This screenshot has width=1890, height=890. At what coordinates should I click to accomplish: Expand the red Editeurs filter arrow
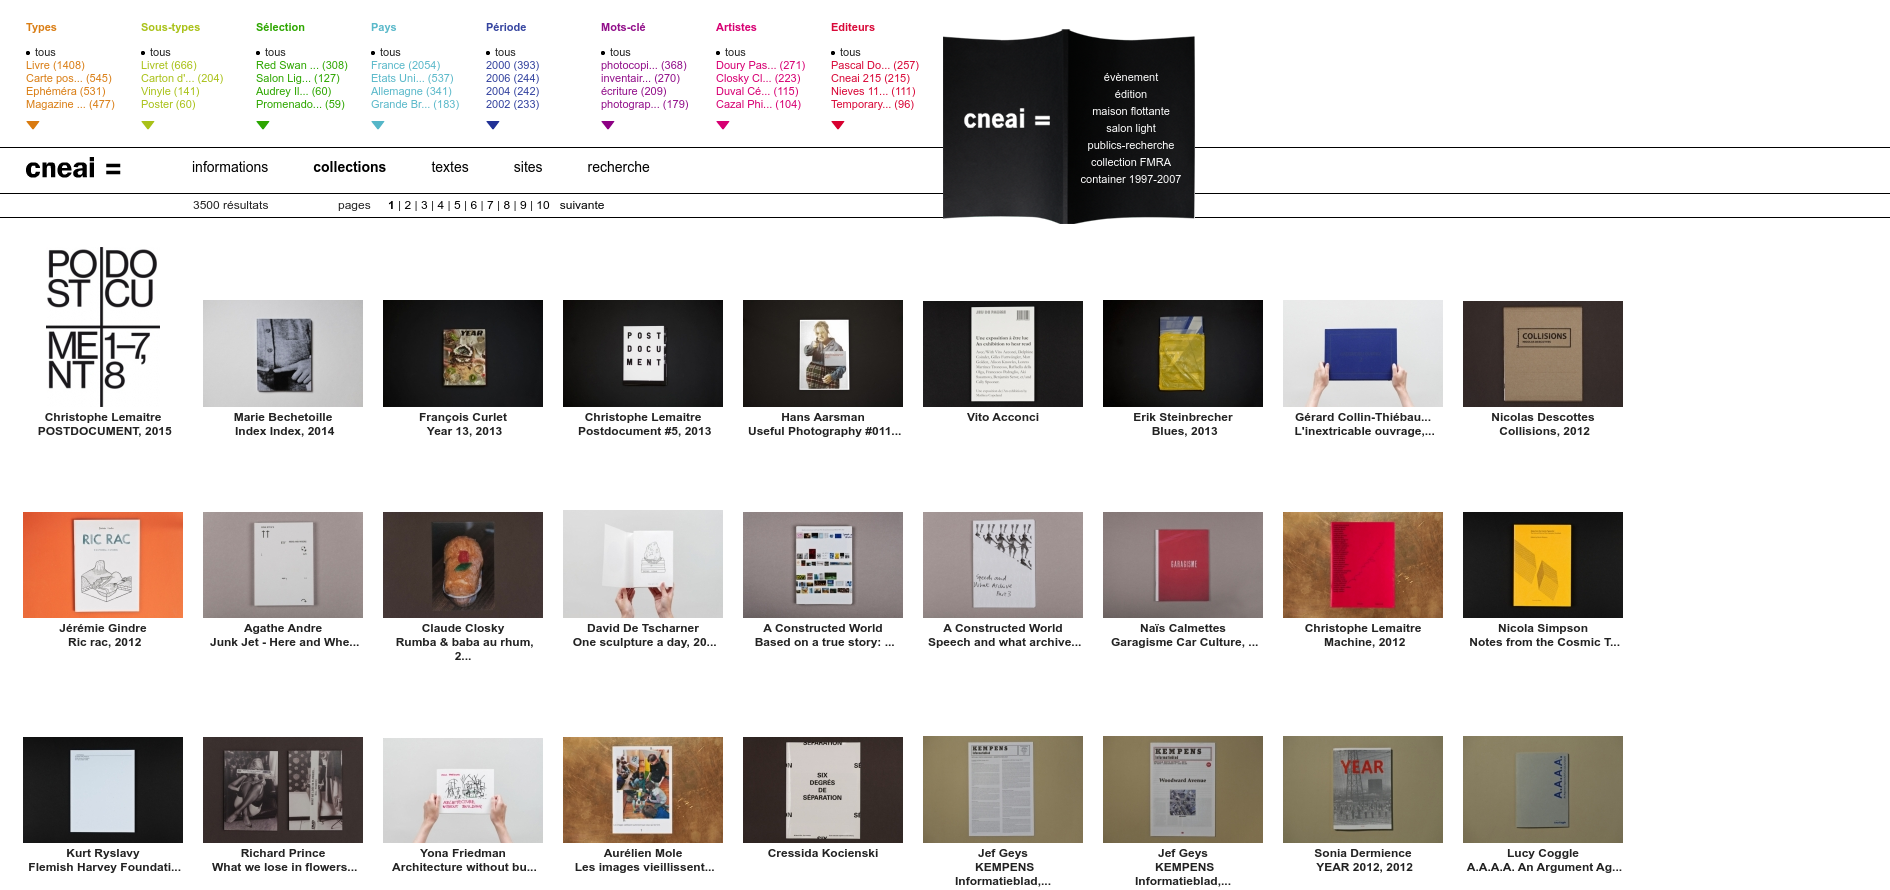tap(838, 125)
